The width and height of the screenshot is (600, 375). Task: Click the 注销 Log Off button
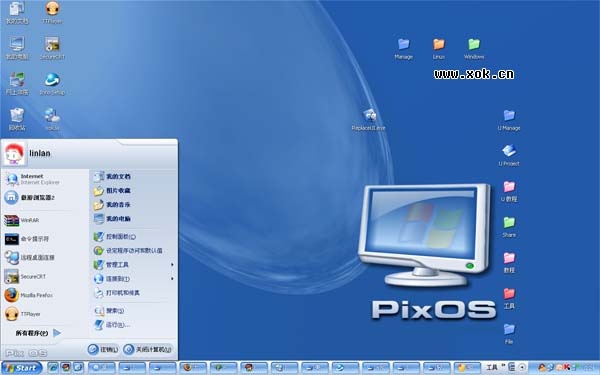click(x=103, y=349)
